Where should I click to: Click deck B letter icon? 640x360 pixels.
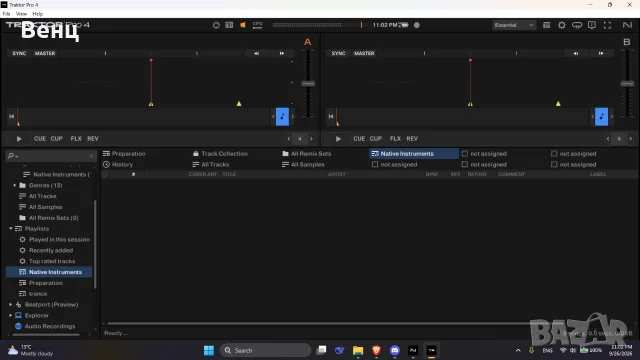[627, 42]
